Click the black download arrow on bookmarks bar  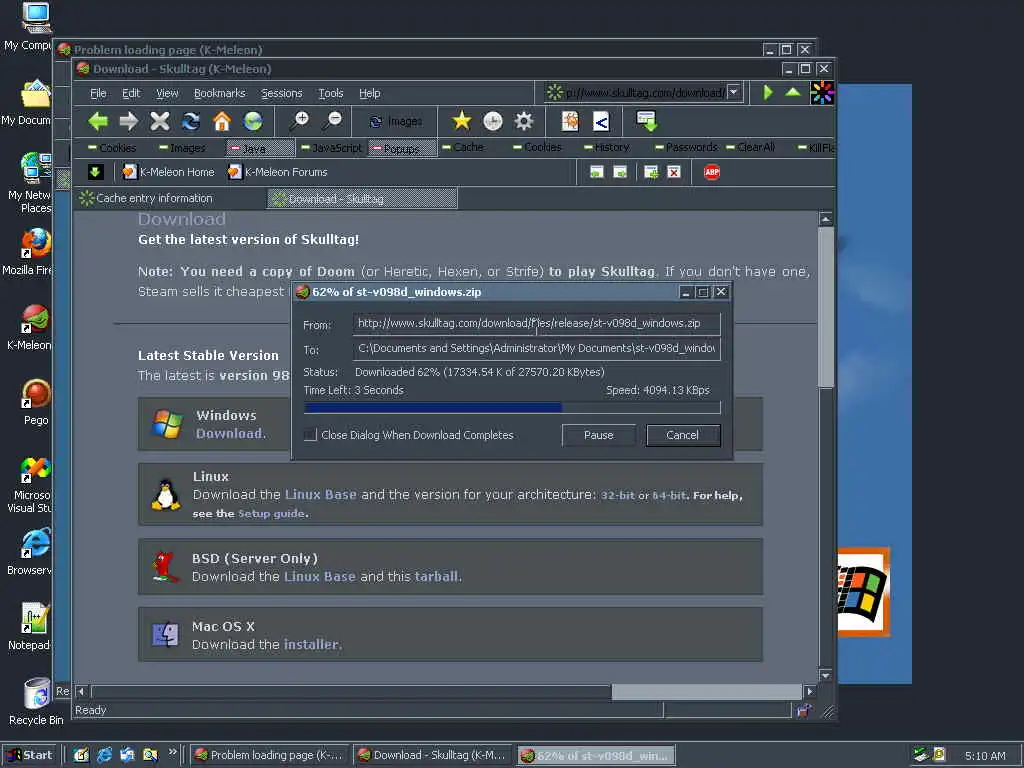point(95,172)
